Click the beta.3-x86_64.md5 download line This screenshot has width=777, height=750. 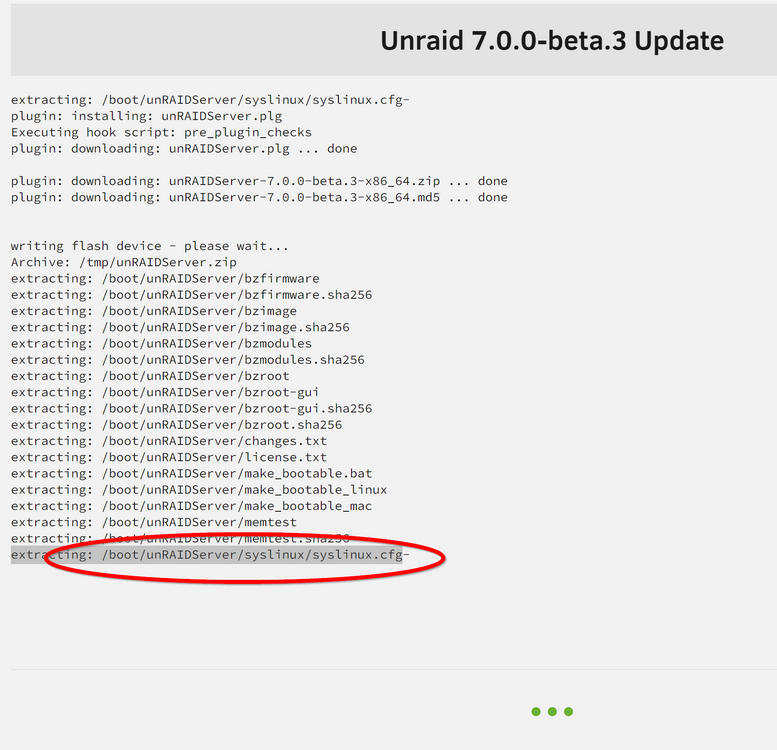[x=259, y=198]
